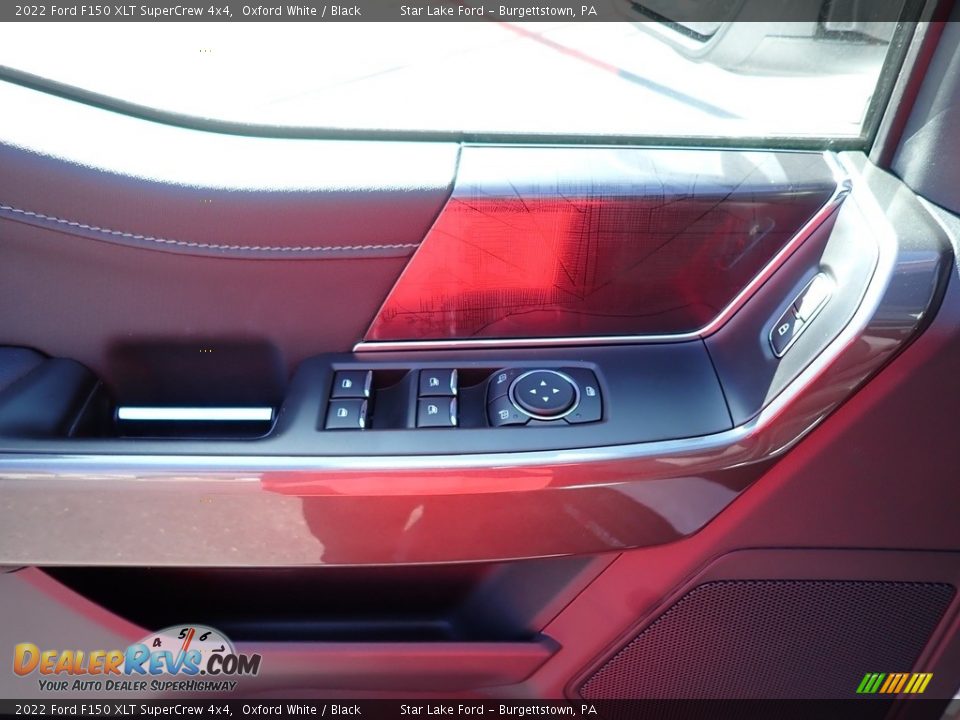Screen dimensions: 960x720
Task: Tap the left arrow on mirror knob
Action: click(531, 391)
